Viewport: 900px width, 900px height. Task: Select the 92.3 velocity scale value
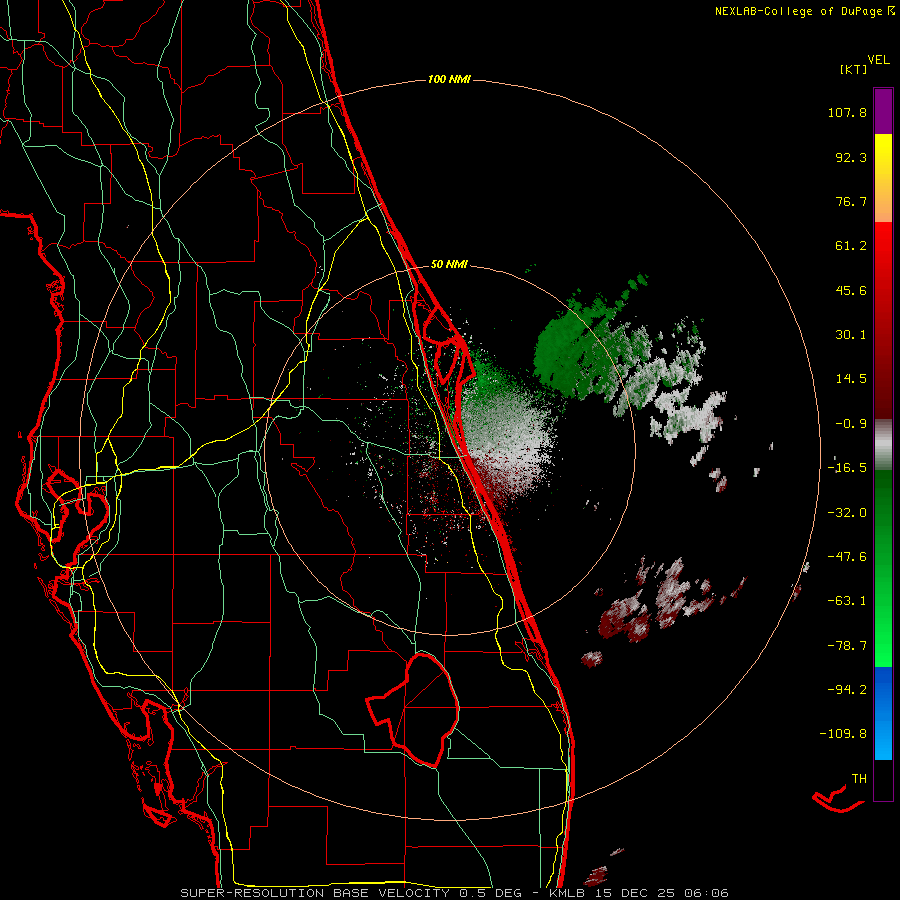851,157
